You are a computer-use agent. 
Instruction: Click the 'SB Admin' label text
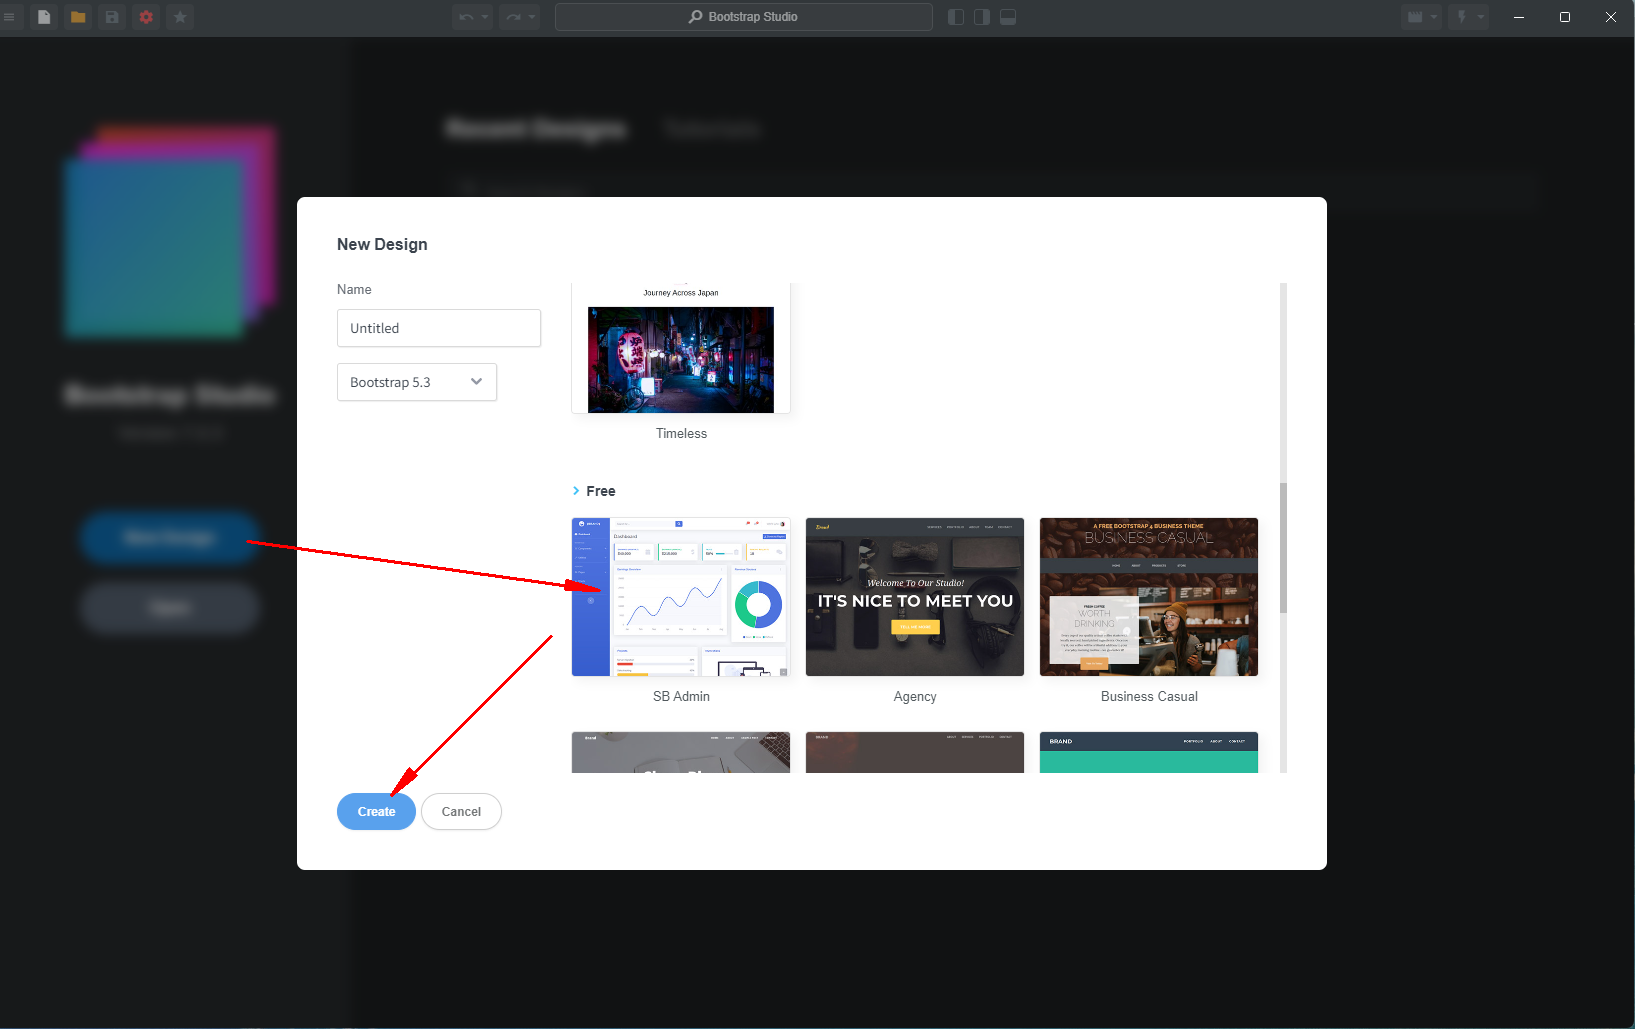pyautogui.click(x=681, y=697)
